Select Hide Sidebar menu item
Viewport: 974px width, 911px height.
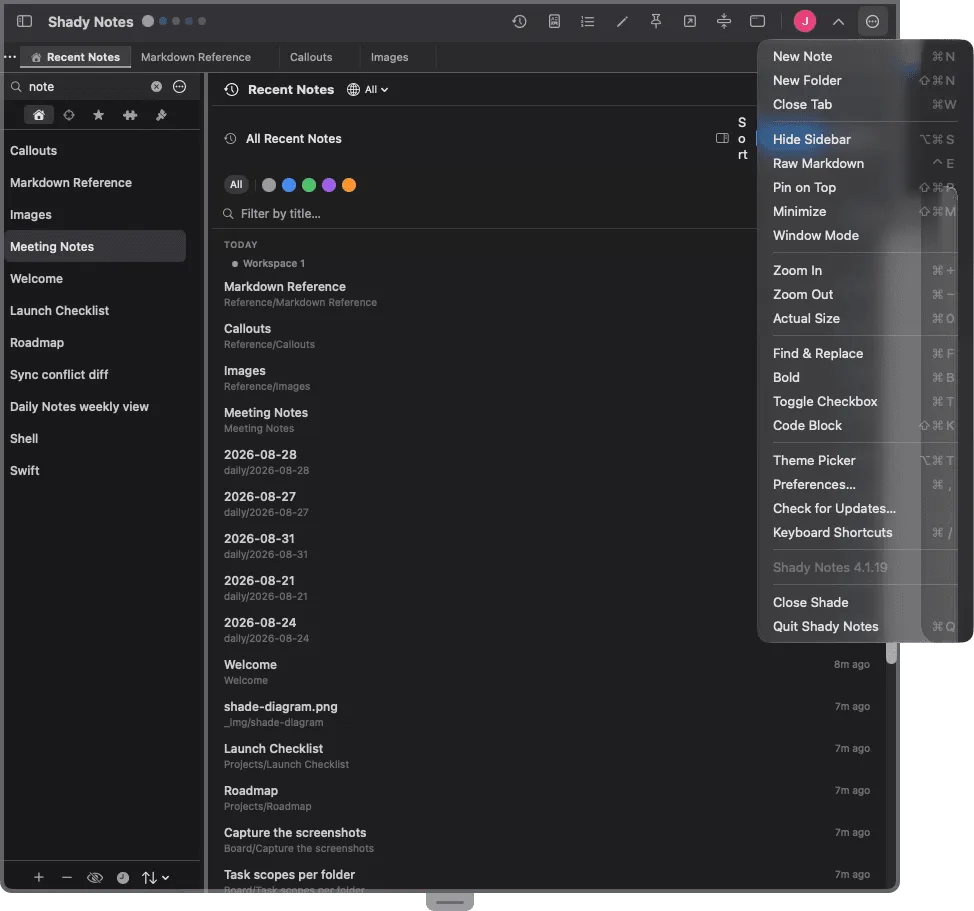coord(863,140)
